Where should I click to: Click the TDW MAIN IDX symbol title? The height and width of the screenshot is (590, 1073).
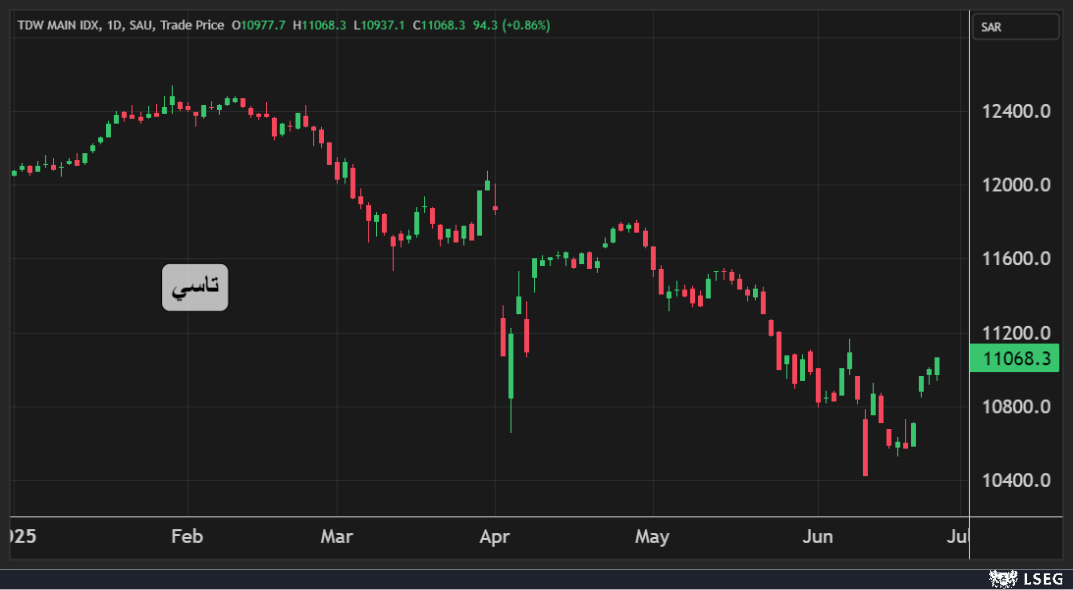62,25
